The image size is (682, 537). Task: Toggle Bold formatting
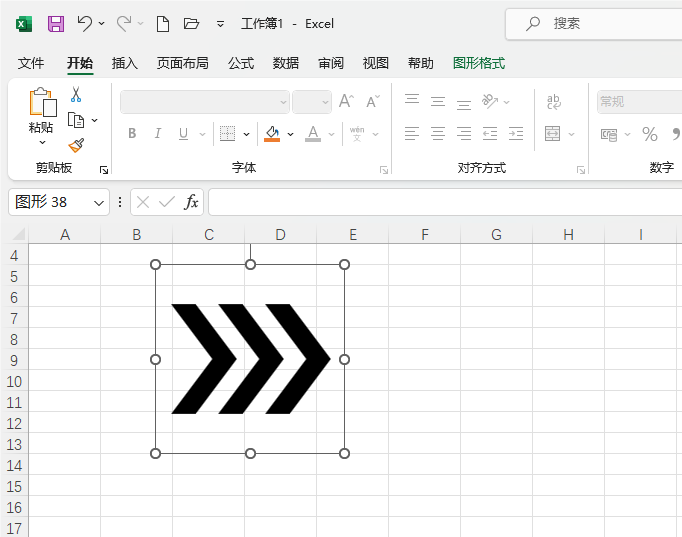pos(132,133)
